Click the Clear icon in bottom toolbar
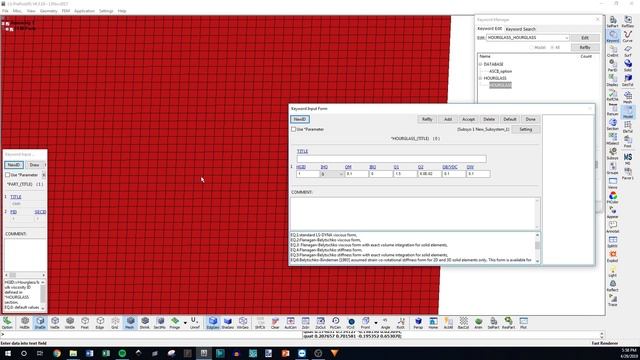The width and height of the screenshot is (640, 360). pos(275,322)
